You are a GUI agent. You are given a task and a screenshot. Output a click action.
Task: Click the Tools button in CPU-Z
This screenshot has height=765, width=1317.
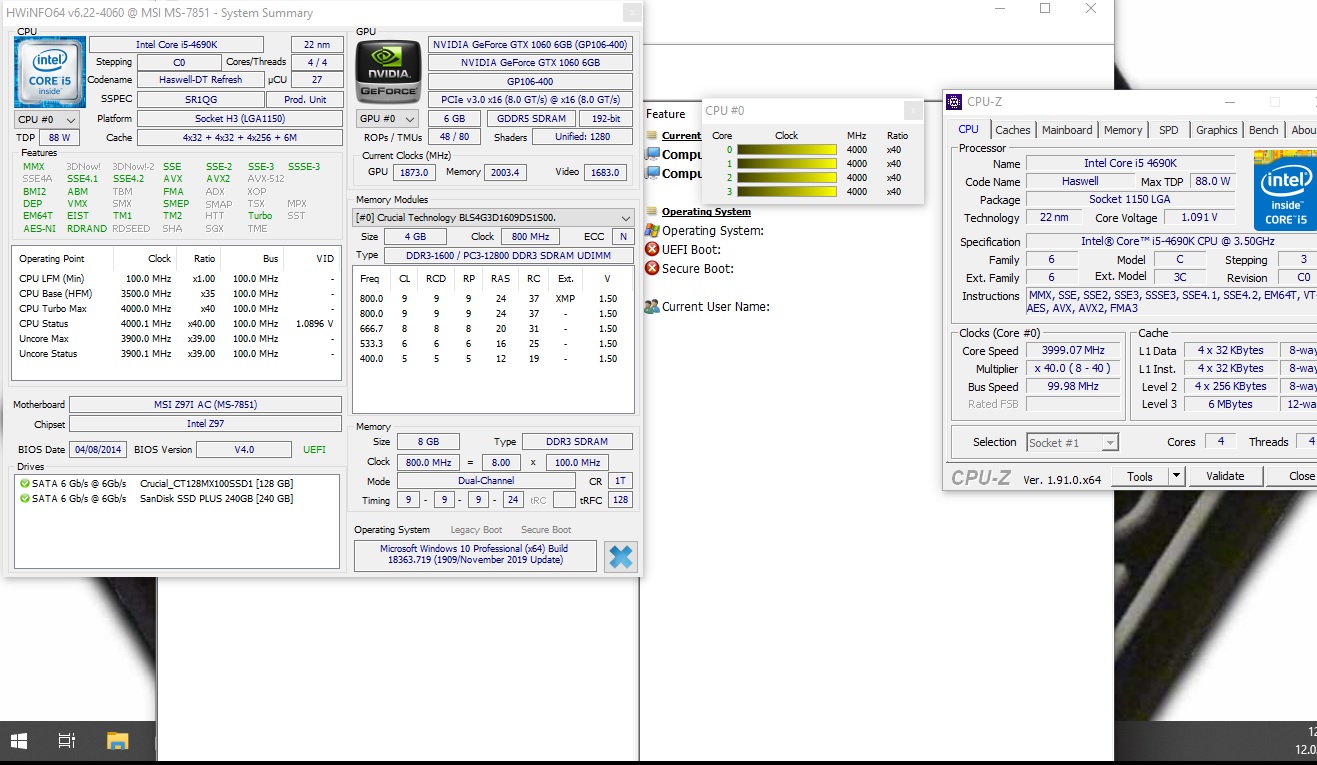tap(1140, 477)
